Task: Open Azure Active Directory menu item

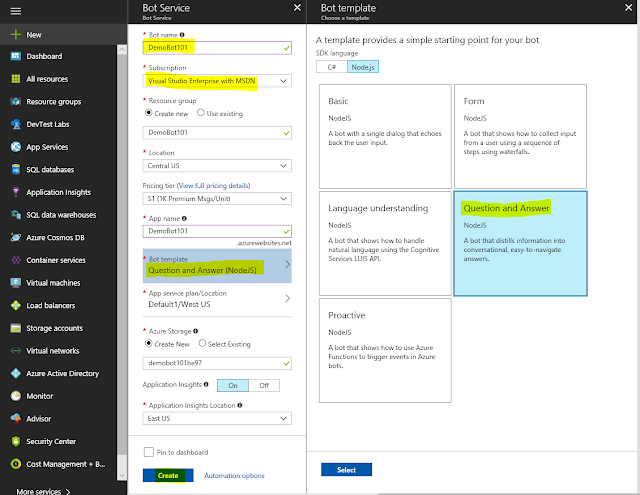Action: 58,373
